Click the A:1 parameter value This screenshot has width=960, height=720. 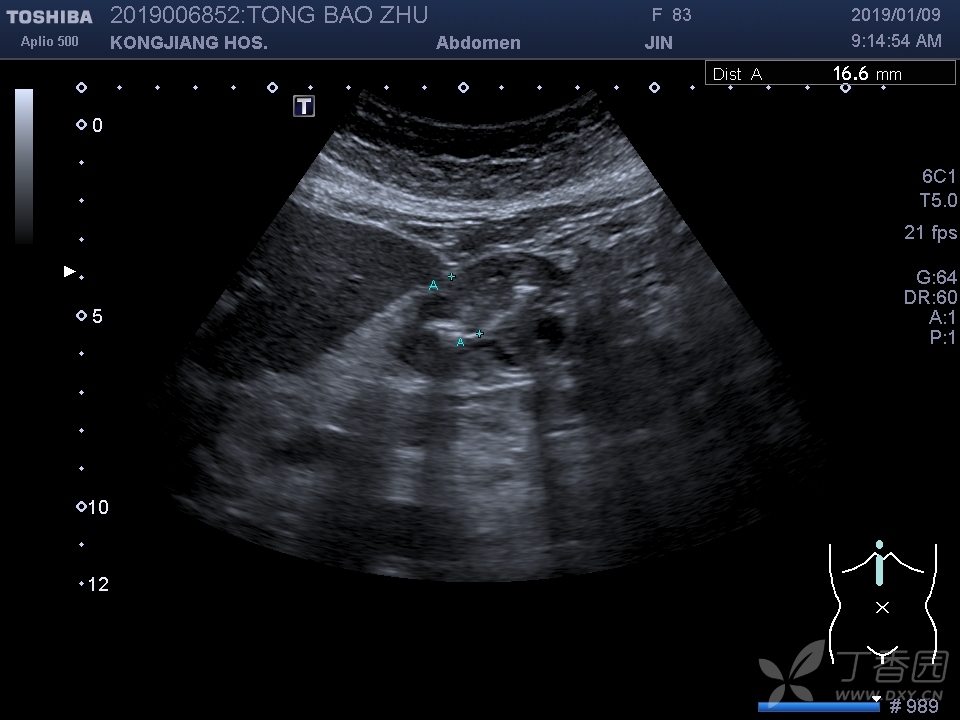point(942,317)
